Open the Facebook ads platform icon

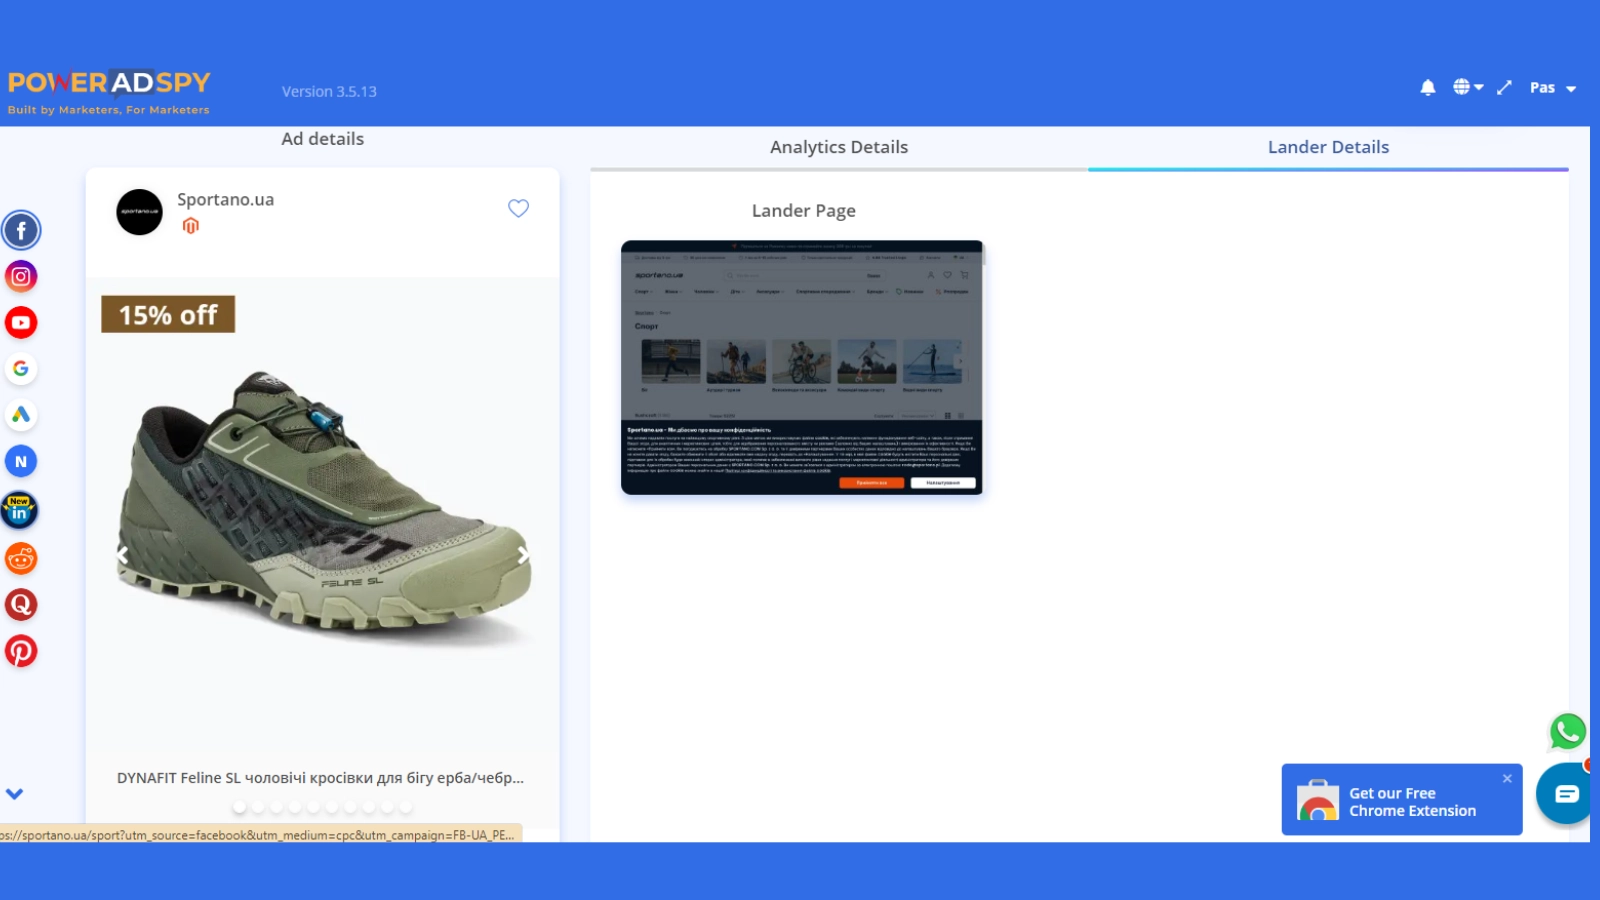point(21,230)
